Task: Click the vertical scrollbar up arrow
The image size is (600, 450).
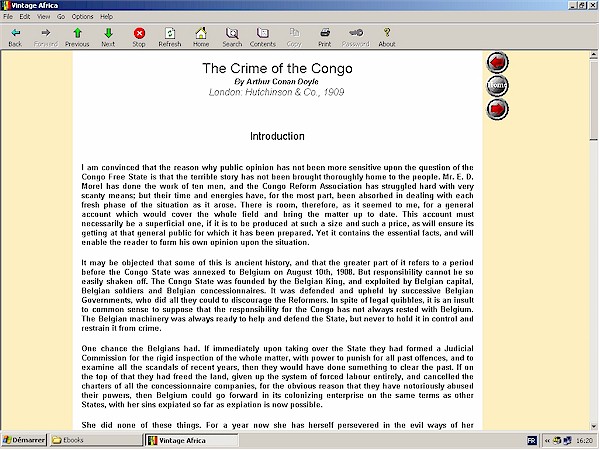Action: pyautogui.click(x=593, y=55)
